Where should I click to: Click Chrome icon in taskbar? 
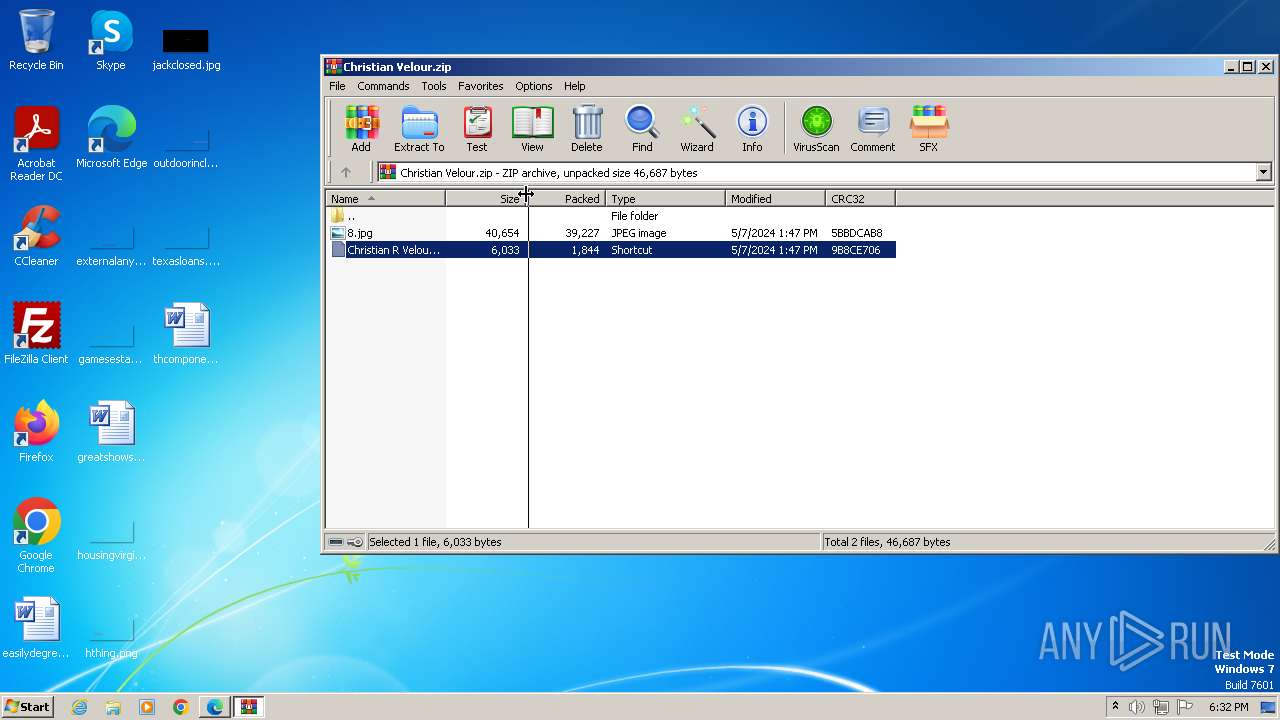pos(181,707)
